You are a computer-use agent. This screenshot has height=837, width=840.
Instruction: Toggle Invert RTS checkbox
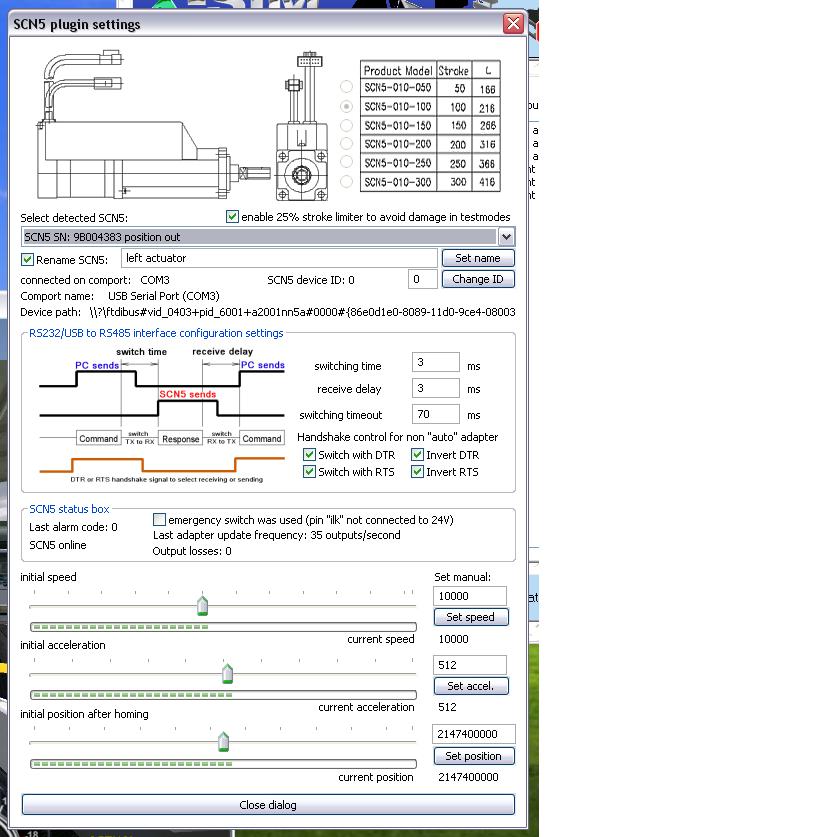click(417, 472)
